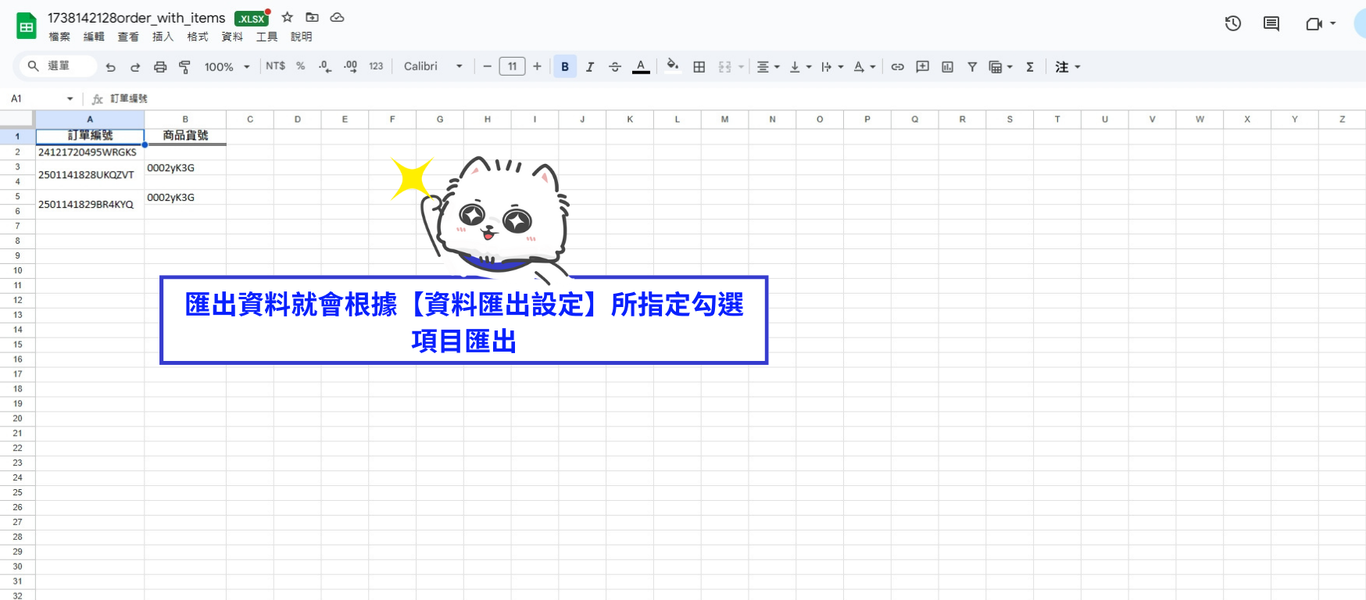
Task: Redo the last undone action
Action: click(x=135, y=67)
